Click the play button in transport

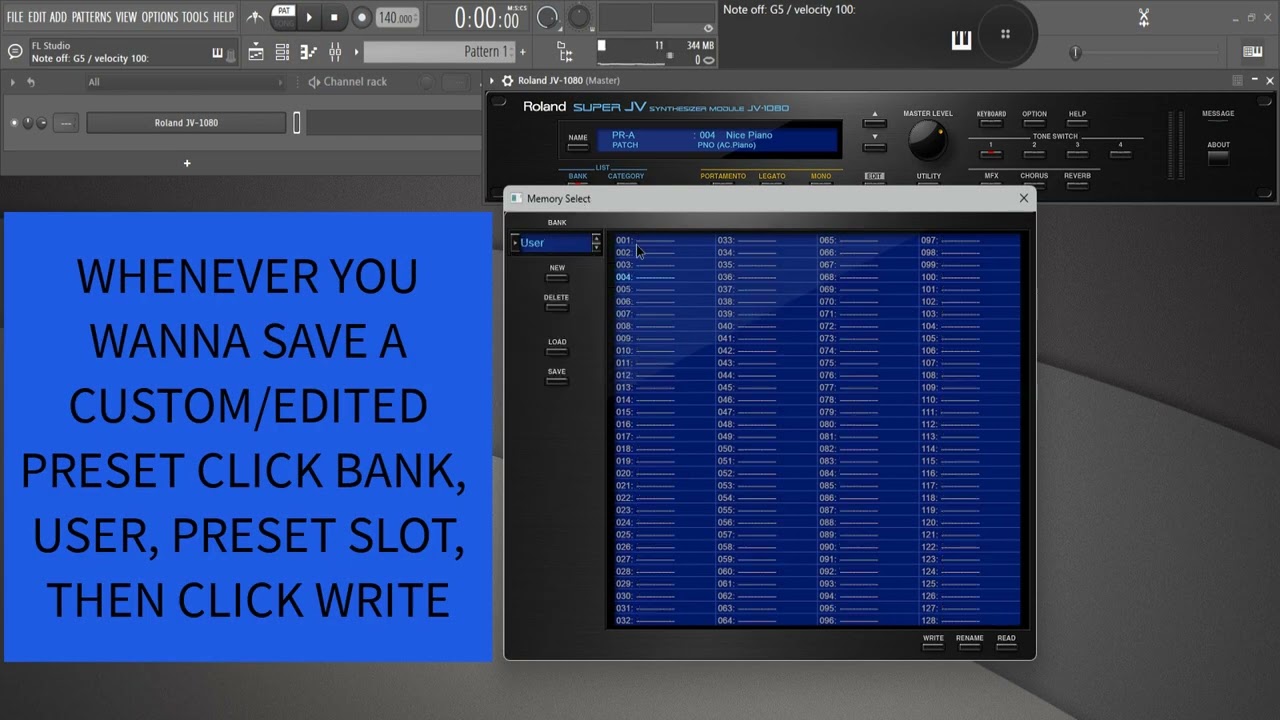pos(309,17)
